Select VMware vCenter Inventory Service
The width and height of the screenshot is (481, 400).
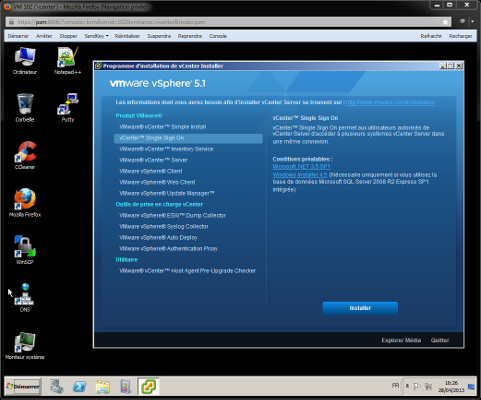point(166,149)
